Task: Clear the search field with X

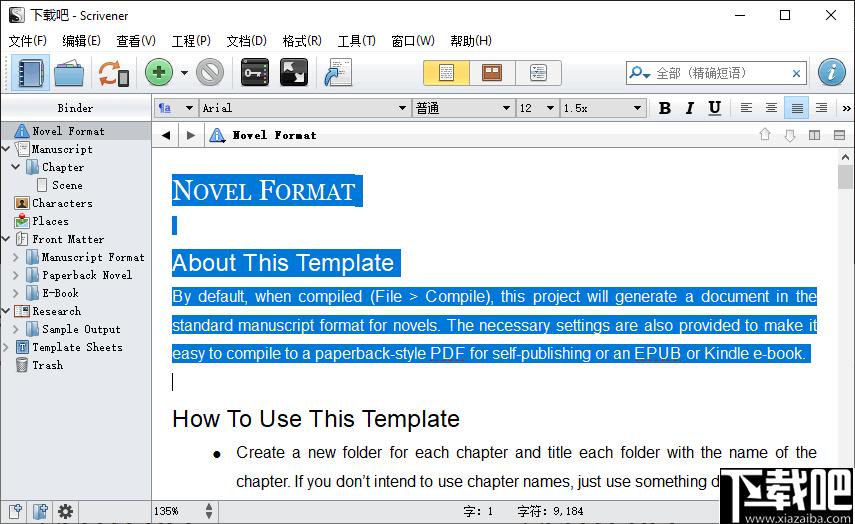Action: point(796,74)
